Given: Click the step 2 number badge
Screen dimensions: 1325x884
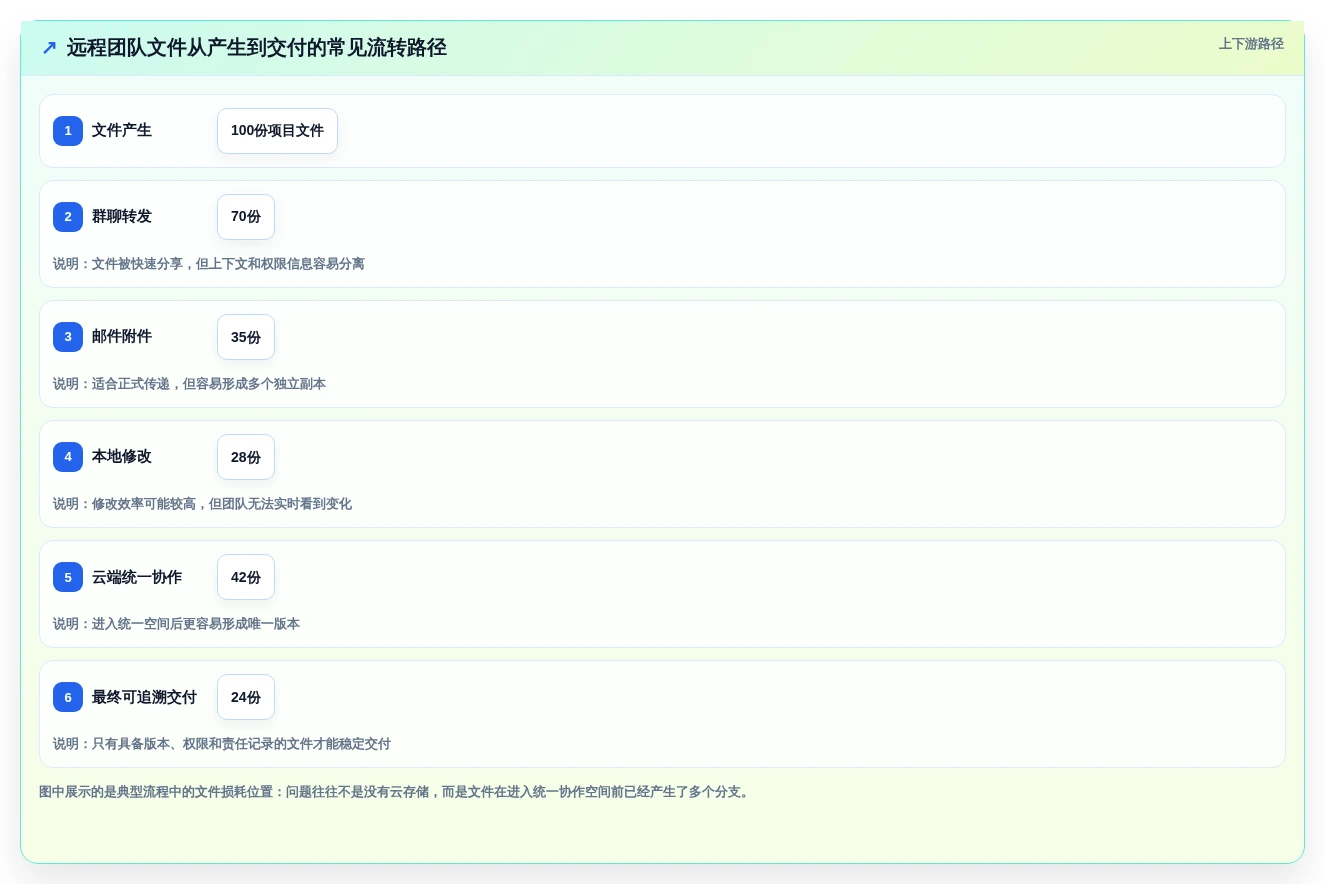Looking at the screenshot, I should 68,217.
